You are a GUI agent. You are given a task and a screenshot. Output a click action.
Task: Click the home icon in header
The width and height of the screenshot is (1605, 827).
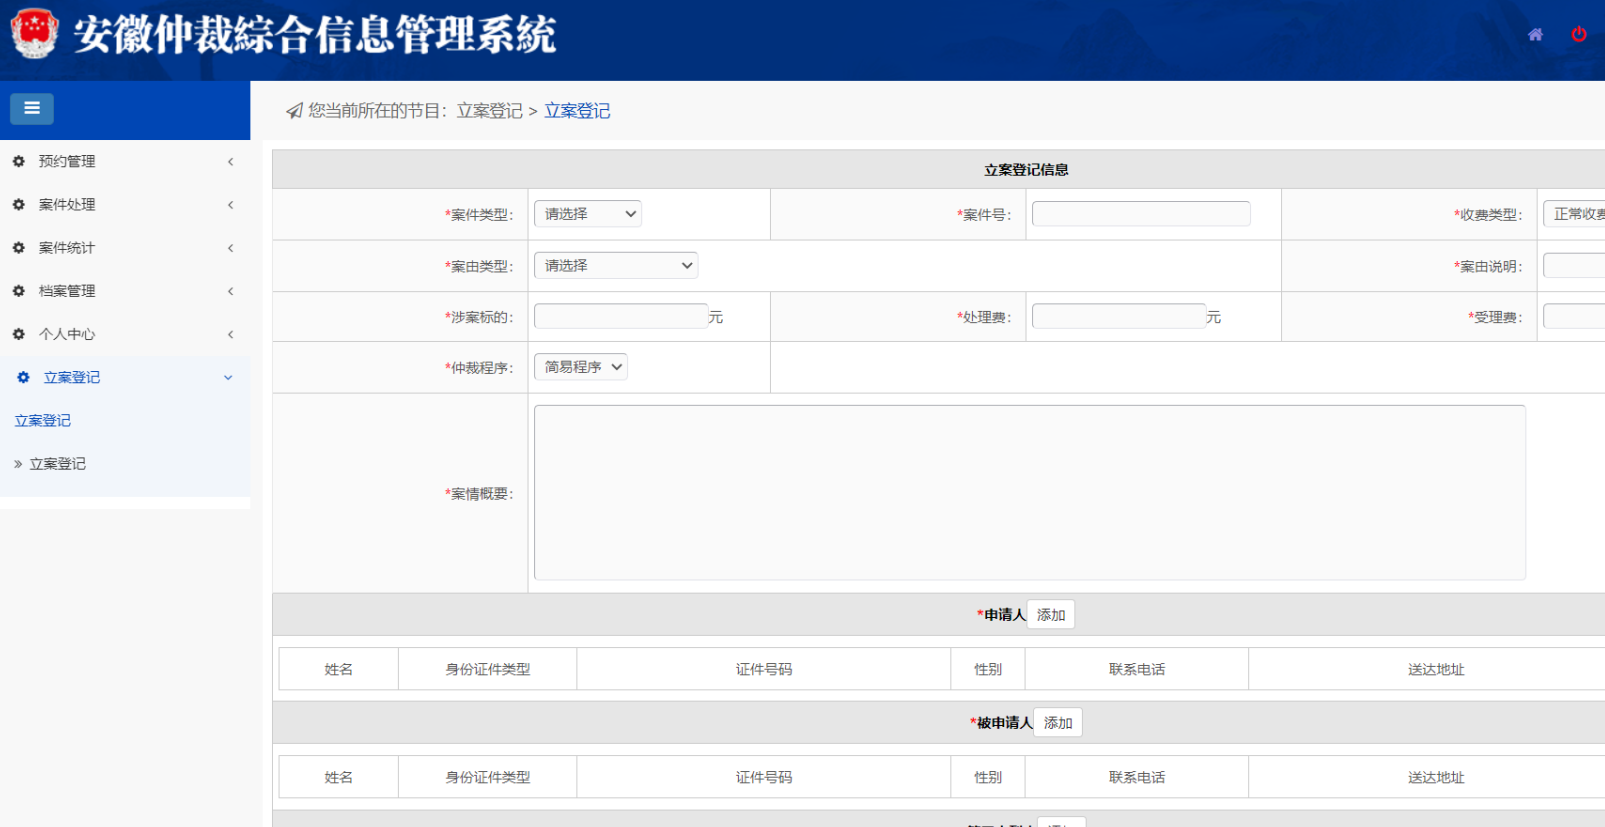point(1535,35)
